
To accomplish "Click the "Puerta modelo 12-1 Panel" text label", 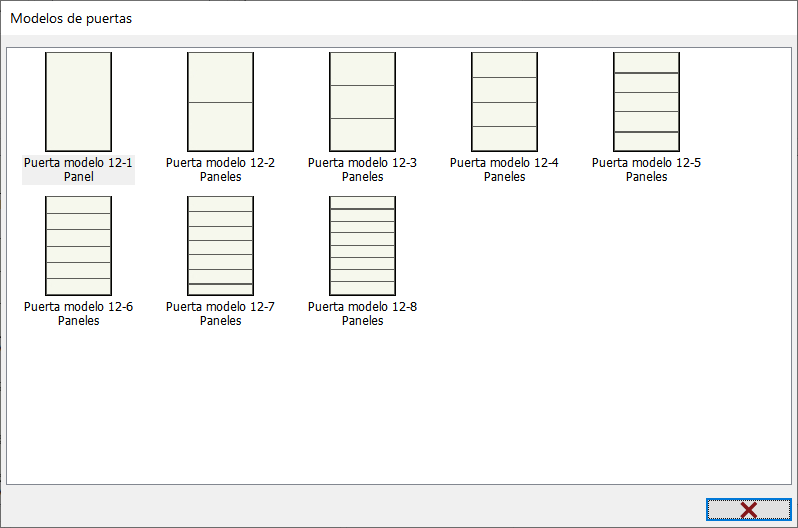I will (x=78, y=170).
